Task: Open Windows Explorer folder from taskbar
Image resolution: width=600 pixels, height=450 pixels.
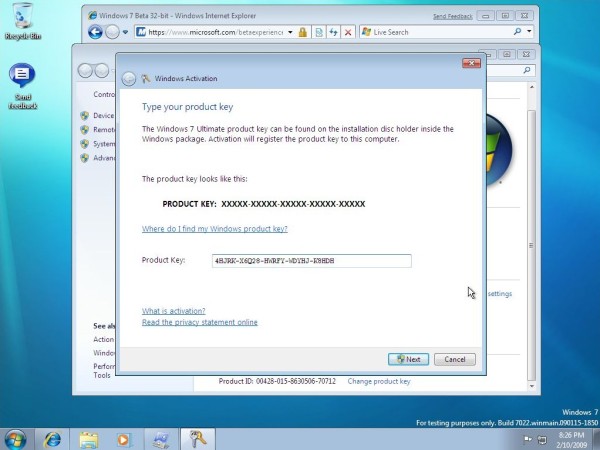Action: pyautogui.click(x=88, y=439)
